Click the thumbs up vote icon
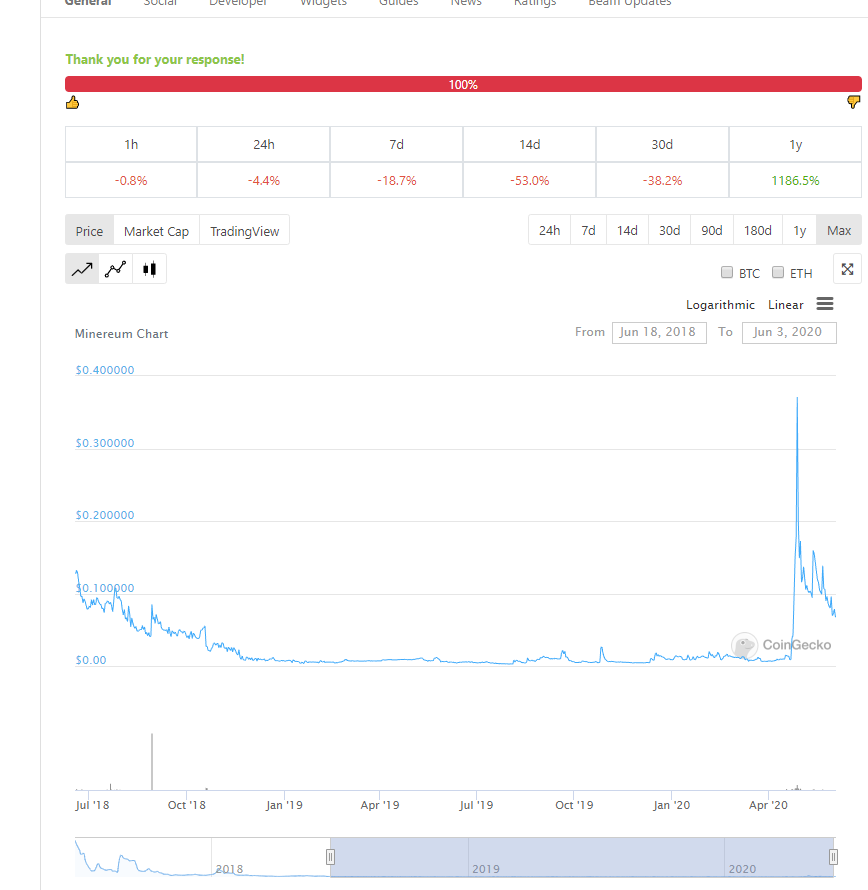The image size is (868, 890). tap(73, 103)
